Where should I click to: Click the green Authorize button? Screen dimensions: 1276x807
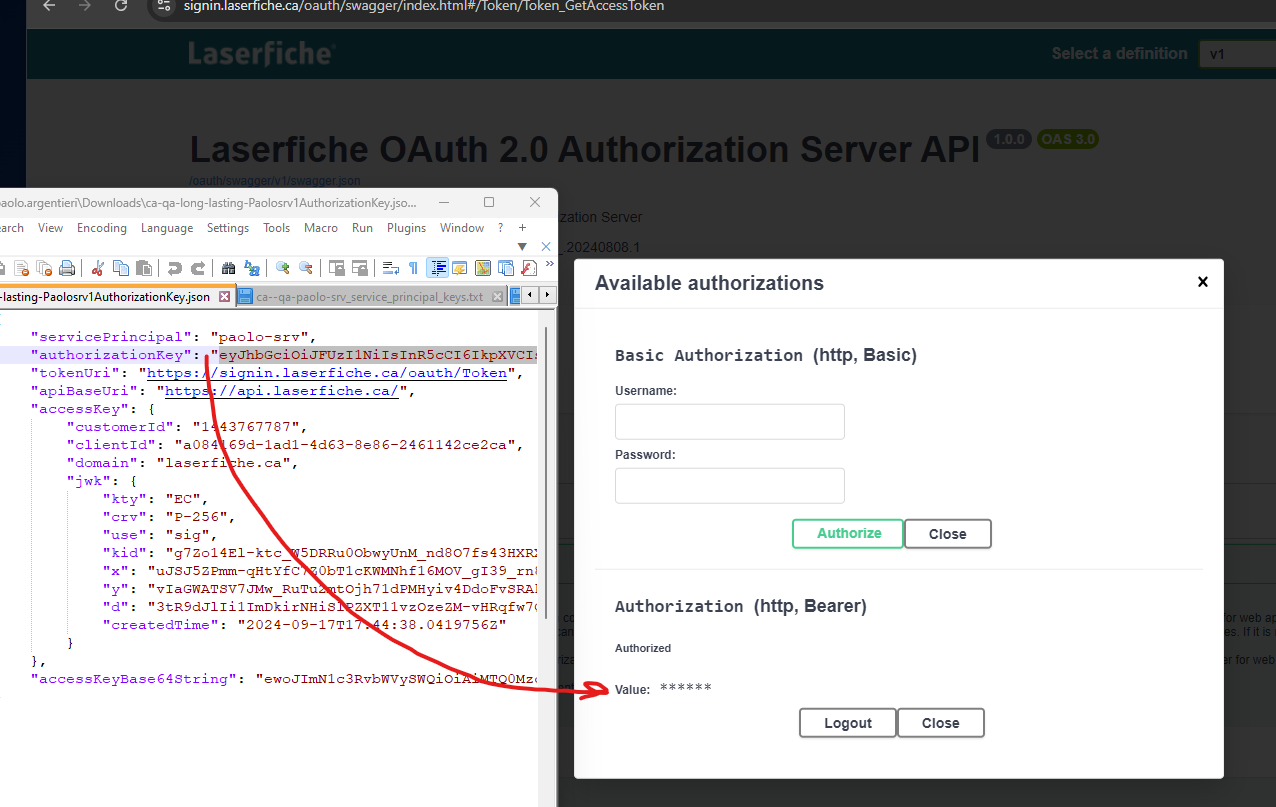(x=848, y=533)
